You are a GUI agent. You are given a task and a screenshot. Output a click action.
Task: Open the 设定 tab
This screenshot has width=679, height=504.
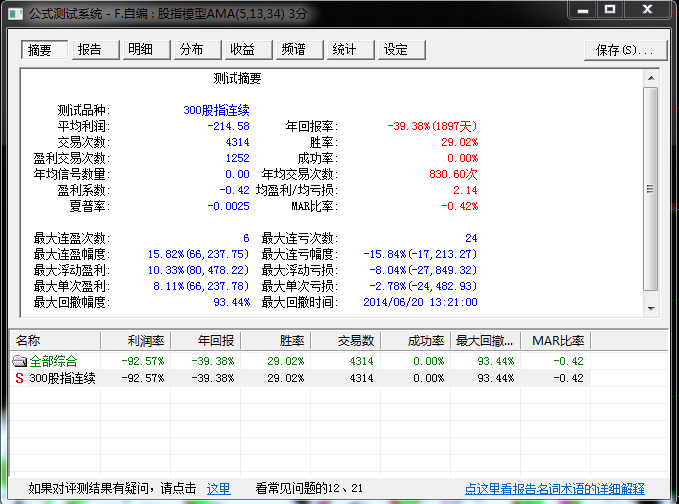coord(402,50)
